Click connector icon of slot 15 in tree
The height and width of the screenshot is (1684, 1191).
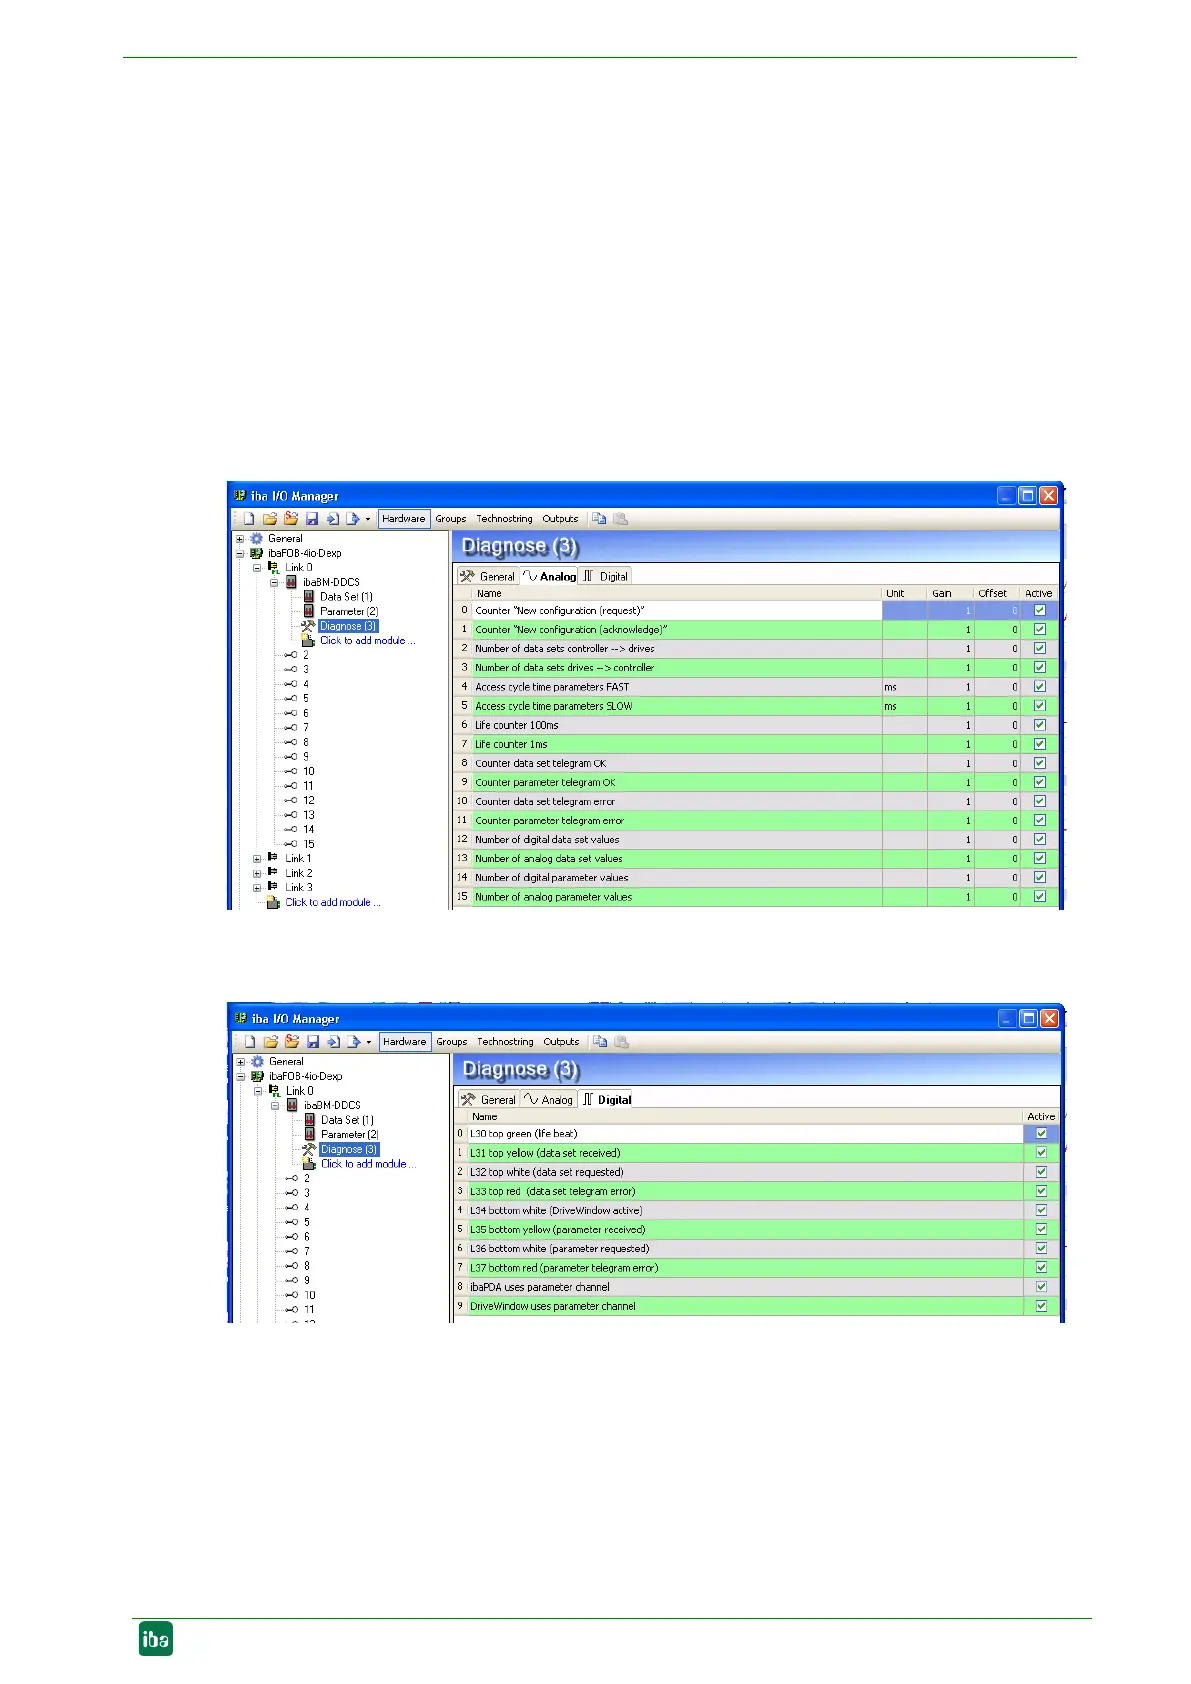pos(291,844)
